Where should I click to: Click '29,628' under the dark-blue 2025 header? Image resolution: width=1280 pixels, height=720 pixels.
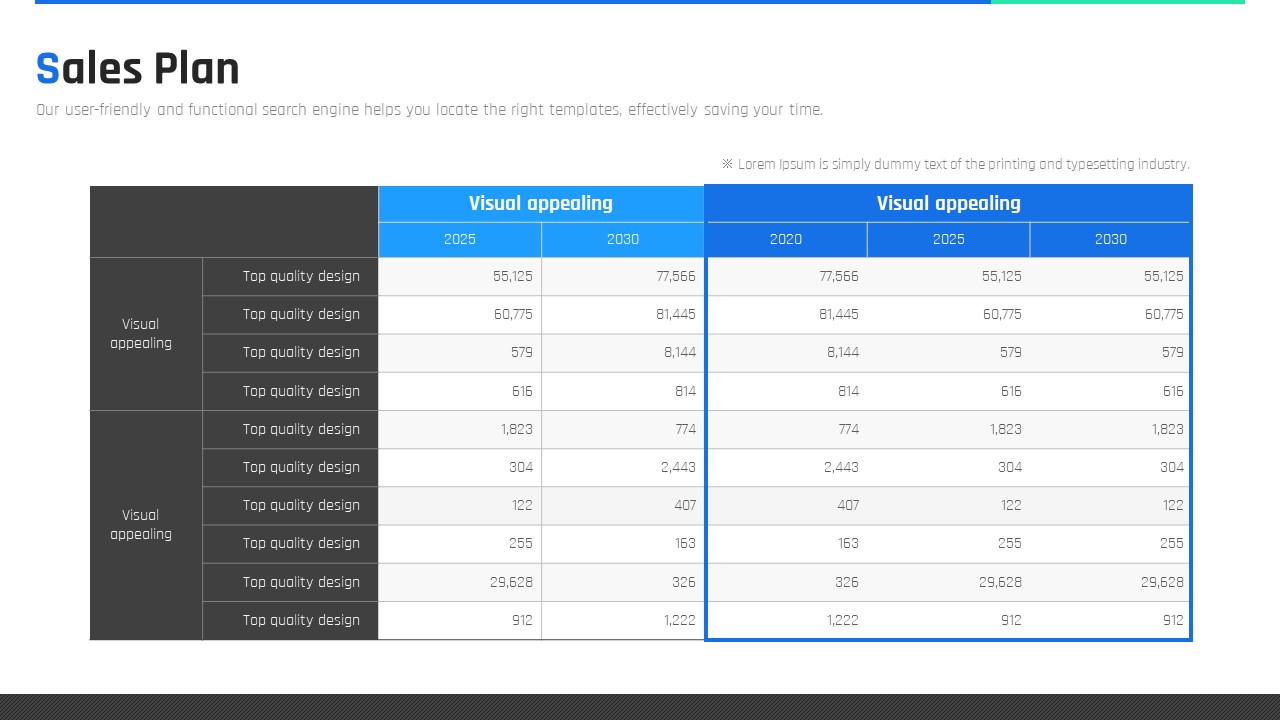point(1001,582)
